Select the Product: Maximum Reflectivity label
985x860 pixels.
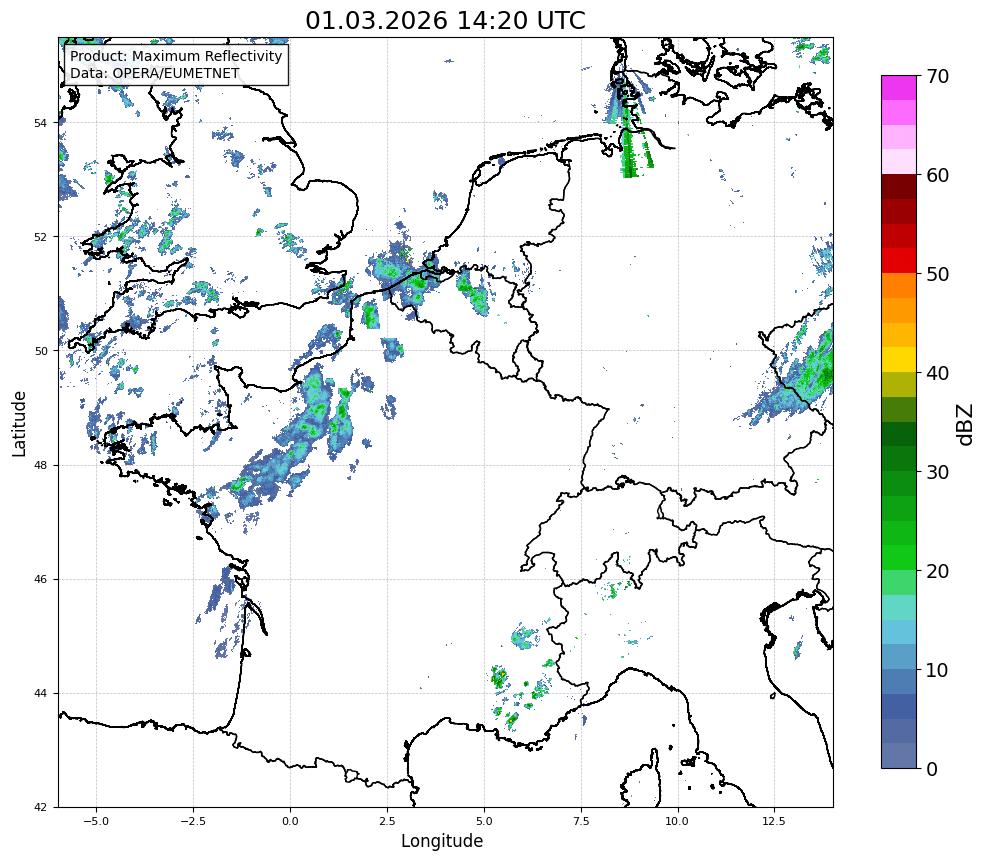(176, 56)
